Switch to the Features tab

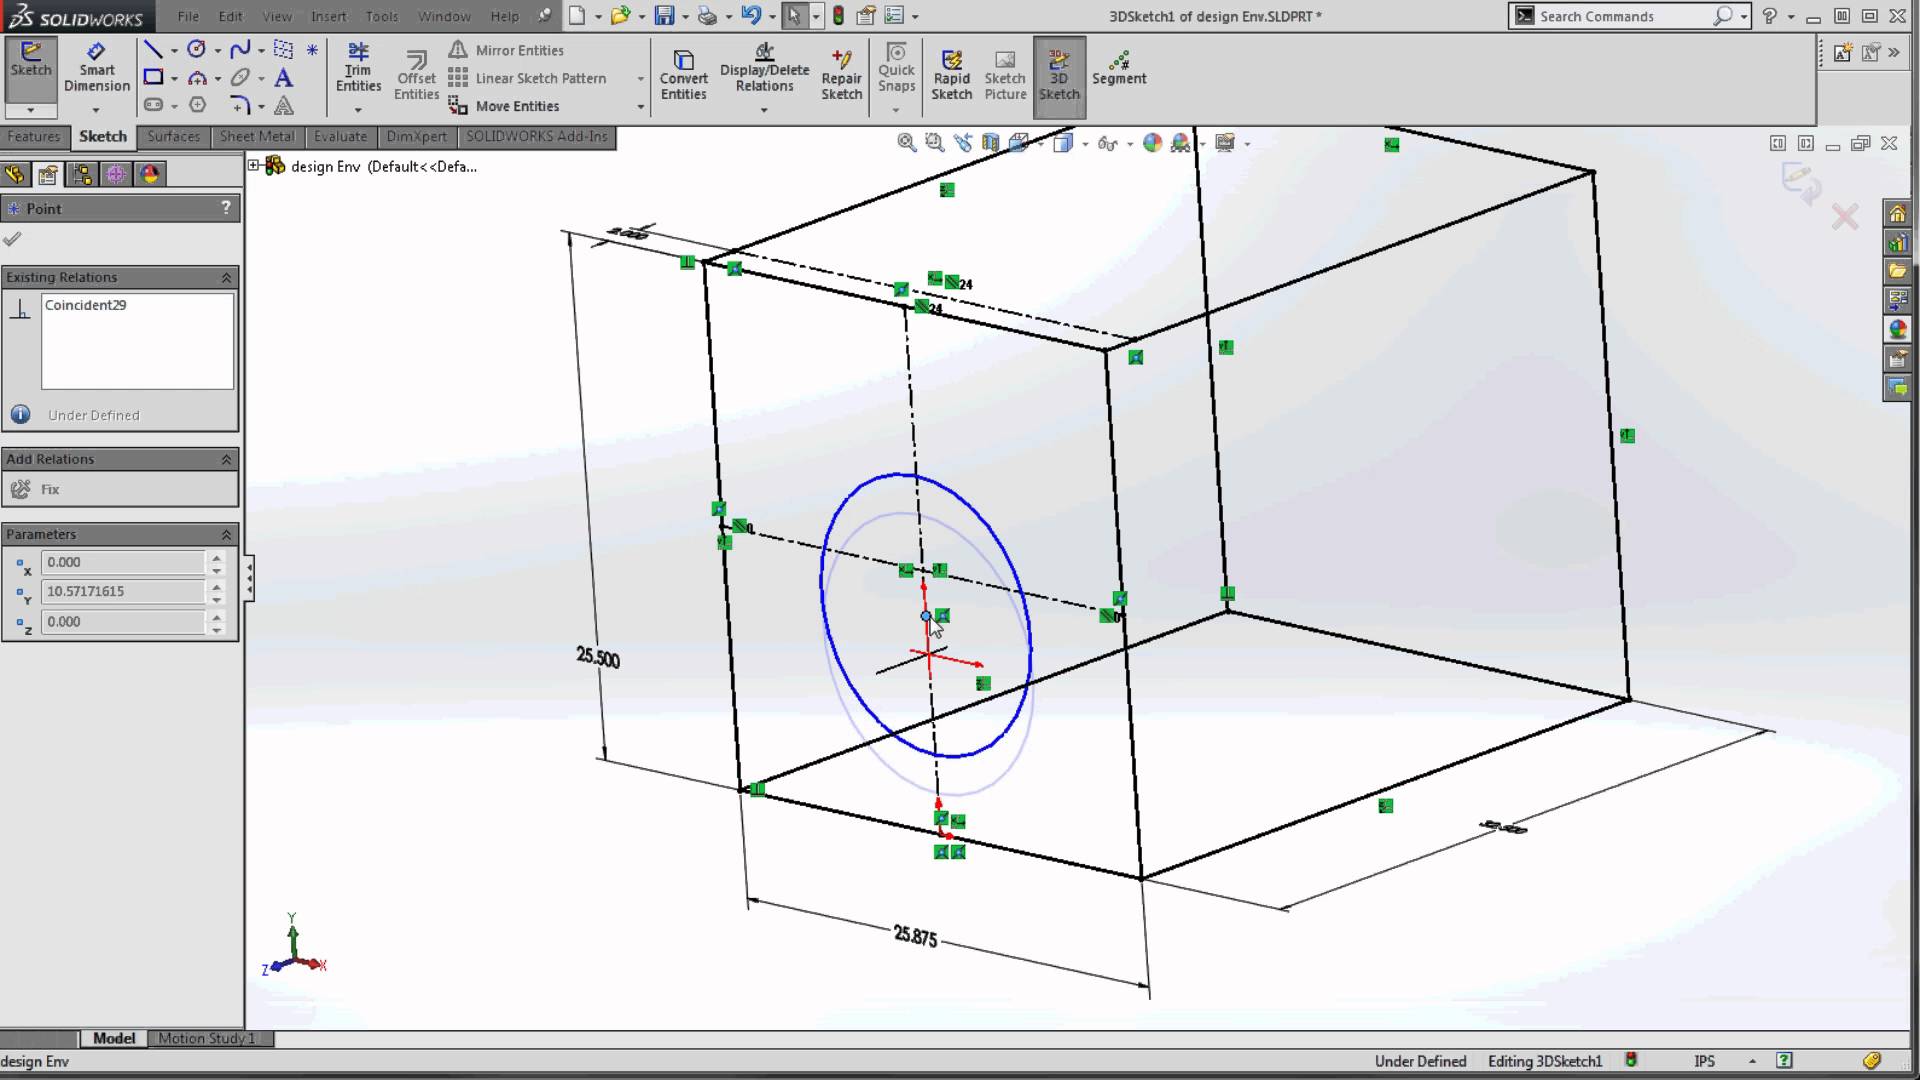[x=33, y=136]
